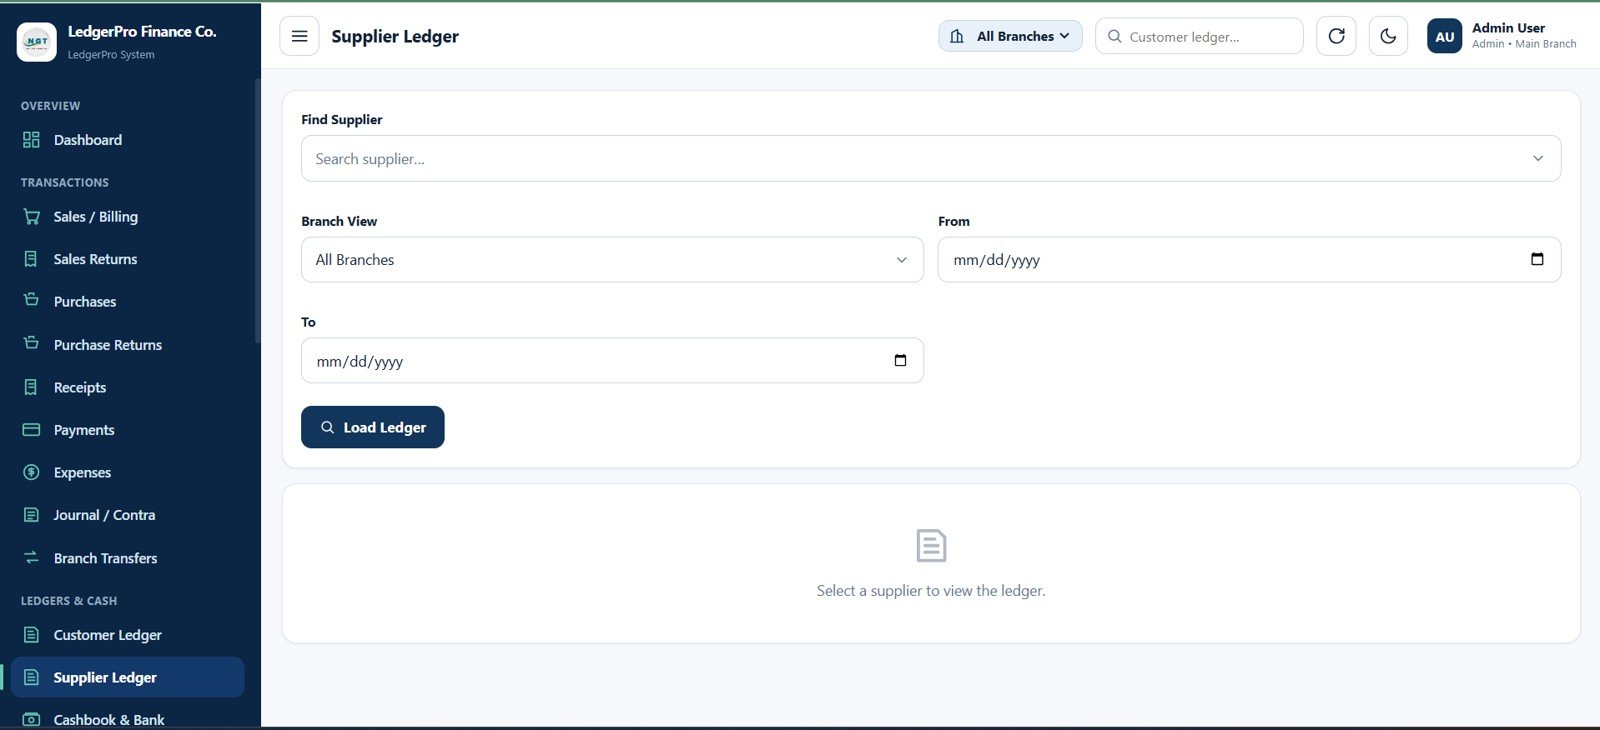This screenshot has height=730, width=1600.
Task: Click the refresh icon in header
Action: [1336, 36]
